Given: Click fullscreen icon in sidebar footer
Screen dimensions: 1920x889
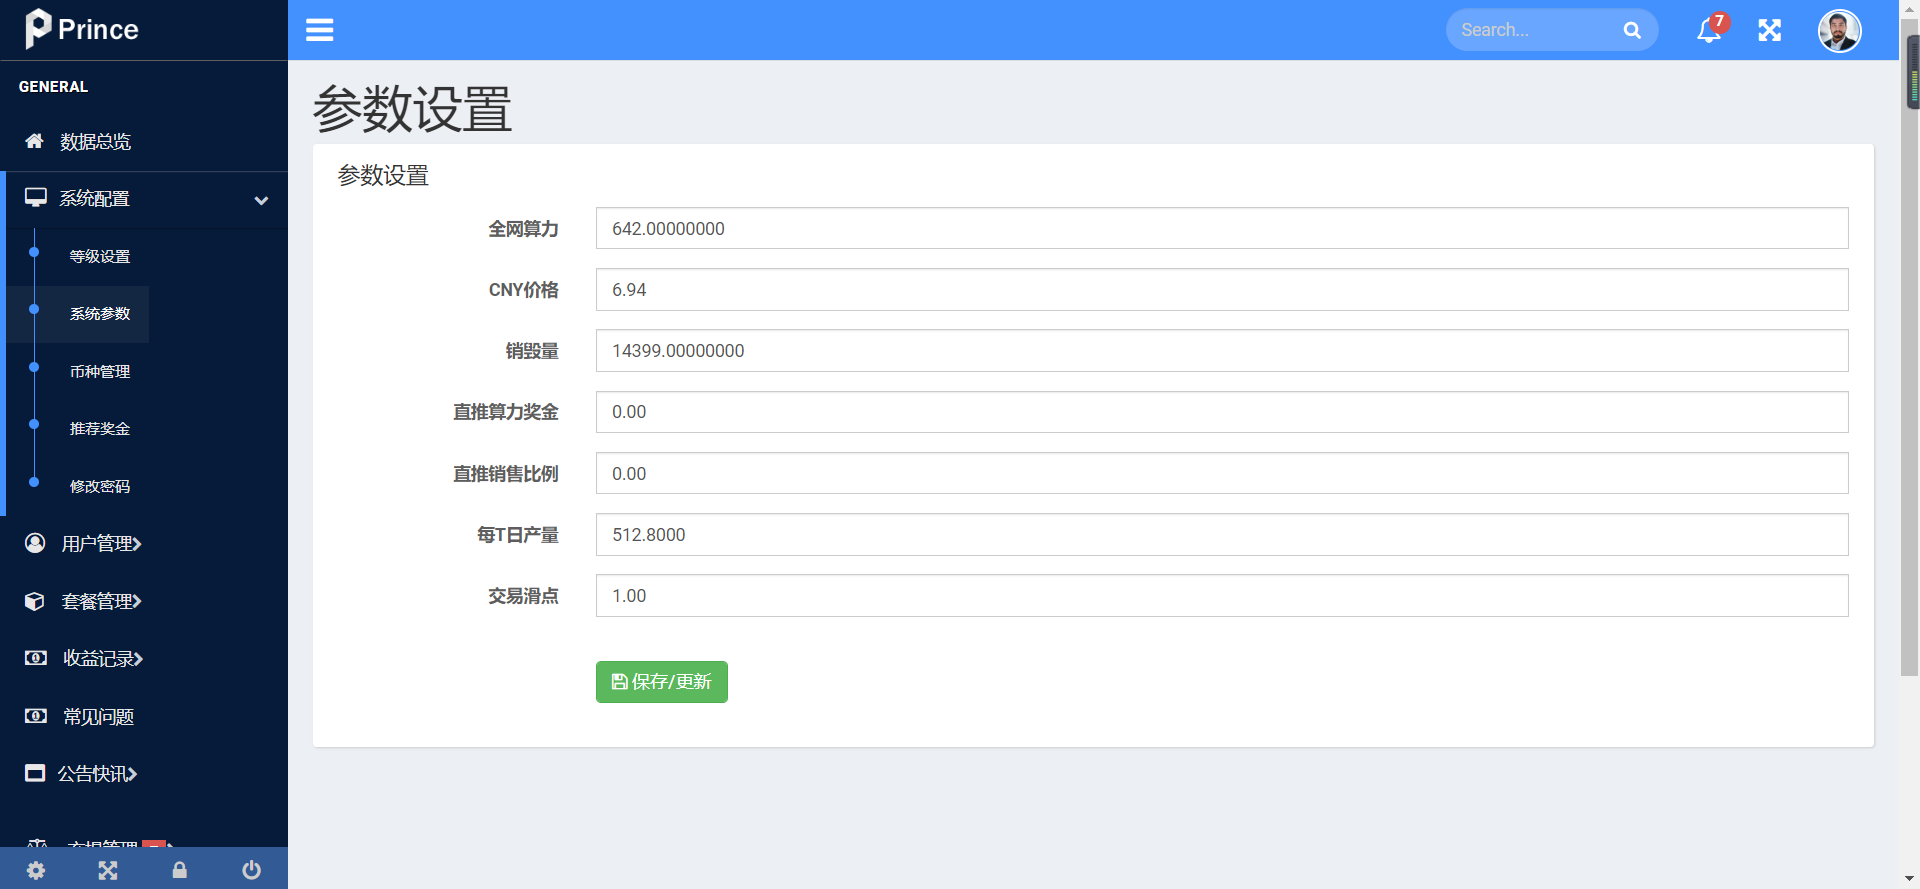Looking at the screenshot, I should 108,870.
